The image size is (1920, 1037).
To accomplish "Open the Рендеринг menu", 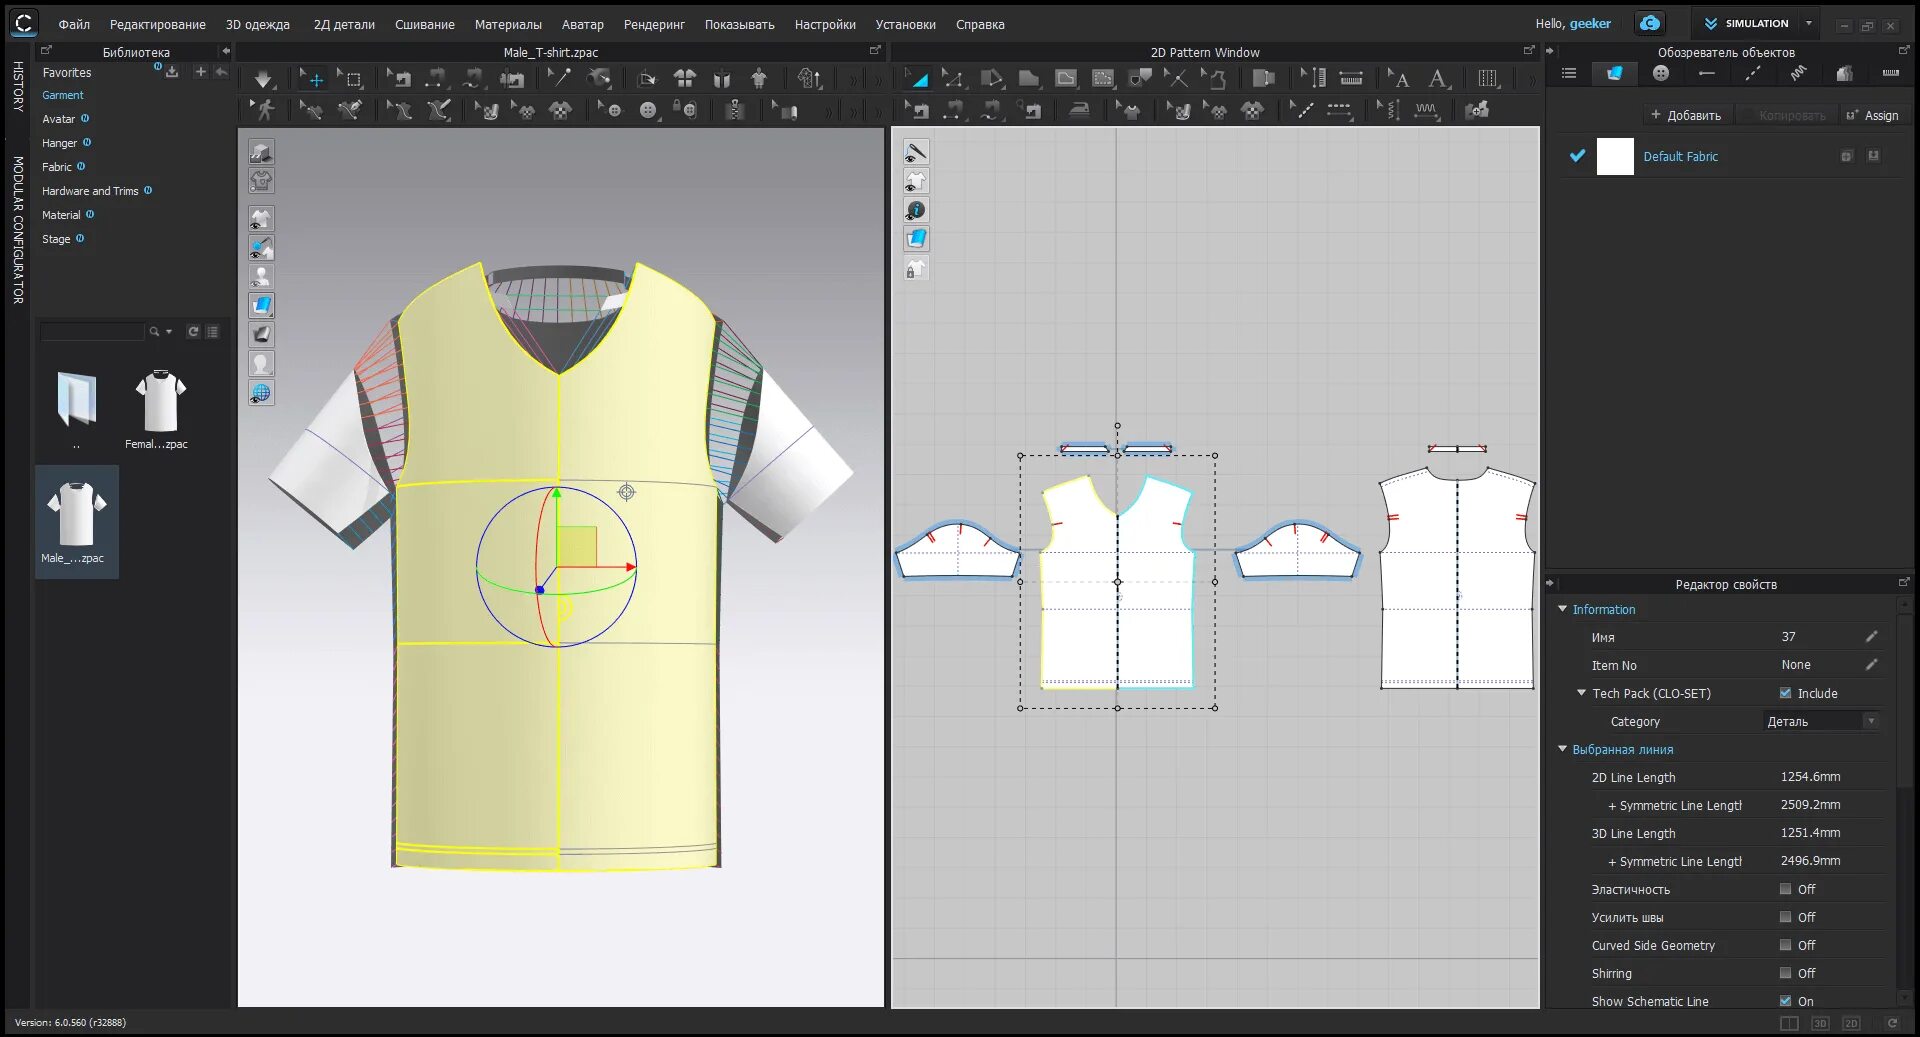I will [x=654, y=24].
